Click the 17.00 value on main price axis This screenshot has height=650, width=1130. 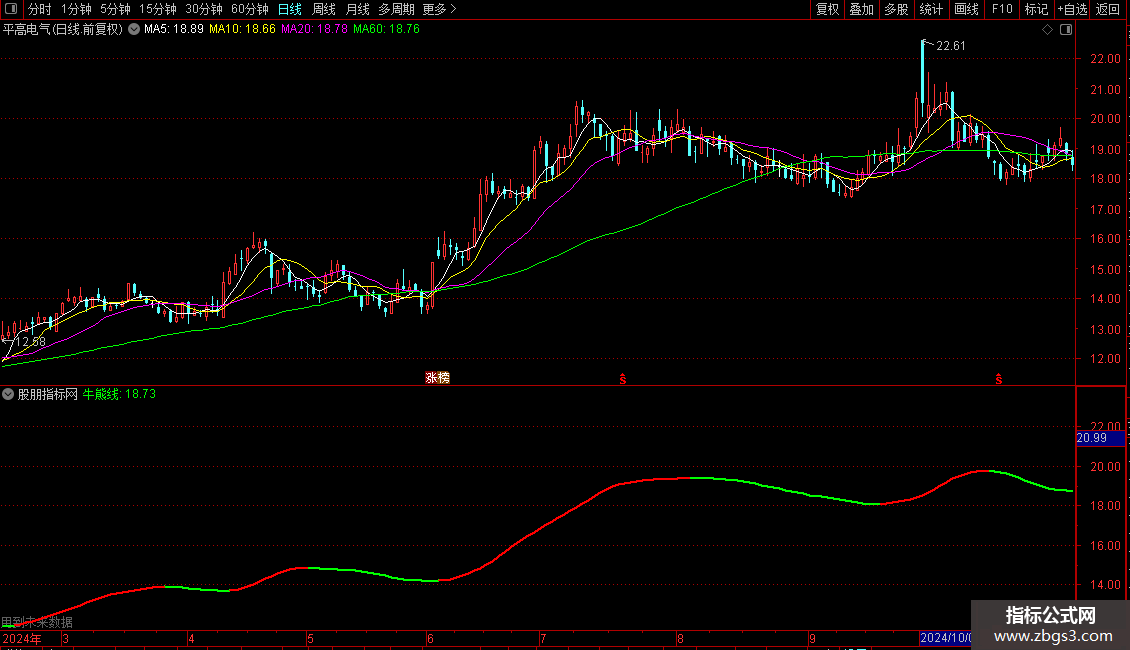[x=1105, y=210]
